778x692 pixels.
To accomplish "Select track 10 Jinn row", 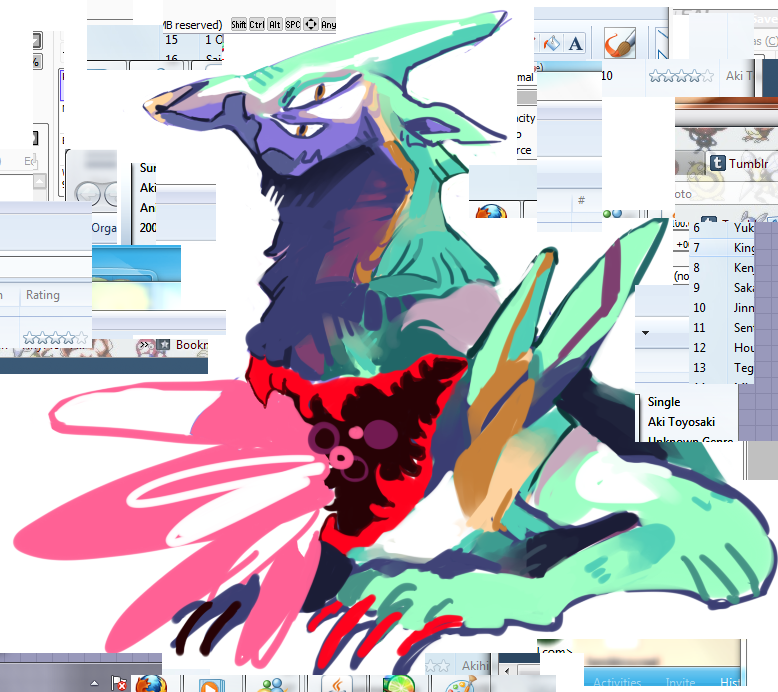I will point(722,308).
